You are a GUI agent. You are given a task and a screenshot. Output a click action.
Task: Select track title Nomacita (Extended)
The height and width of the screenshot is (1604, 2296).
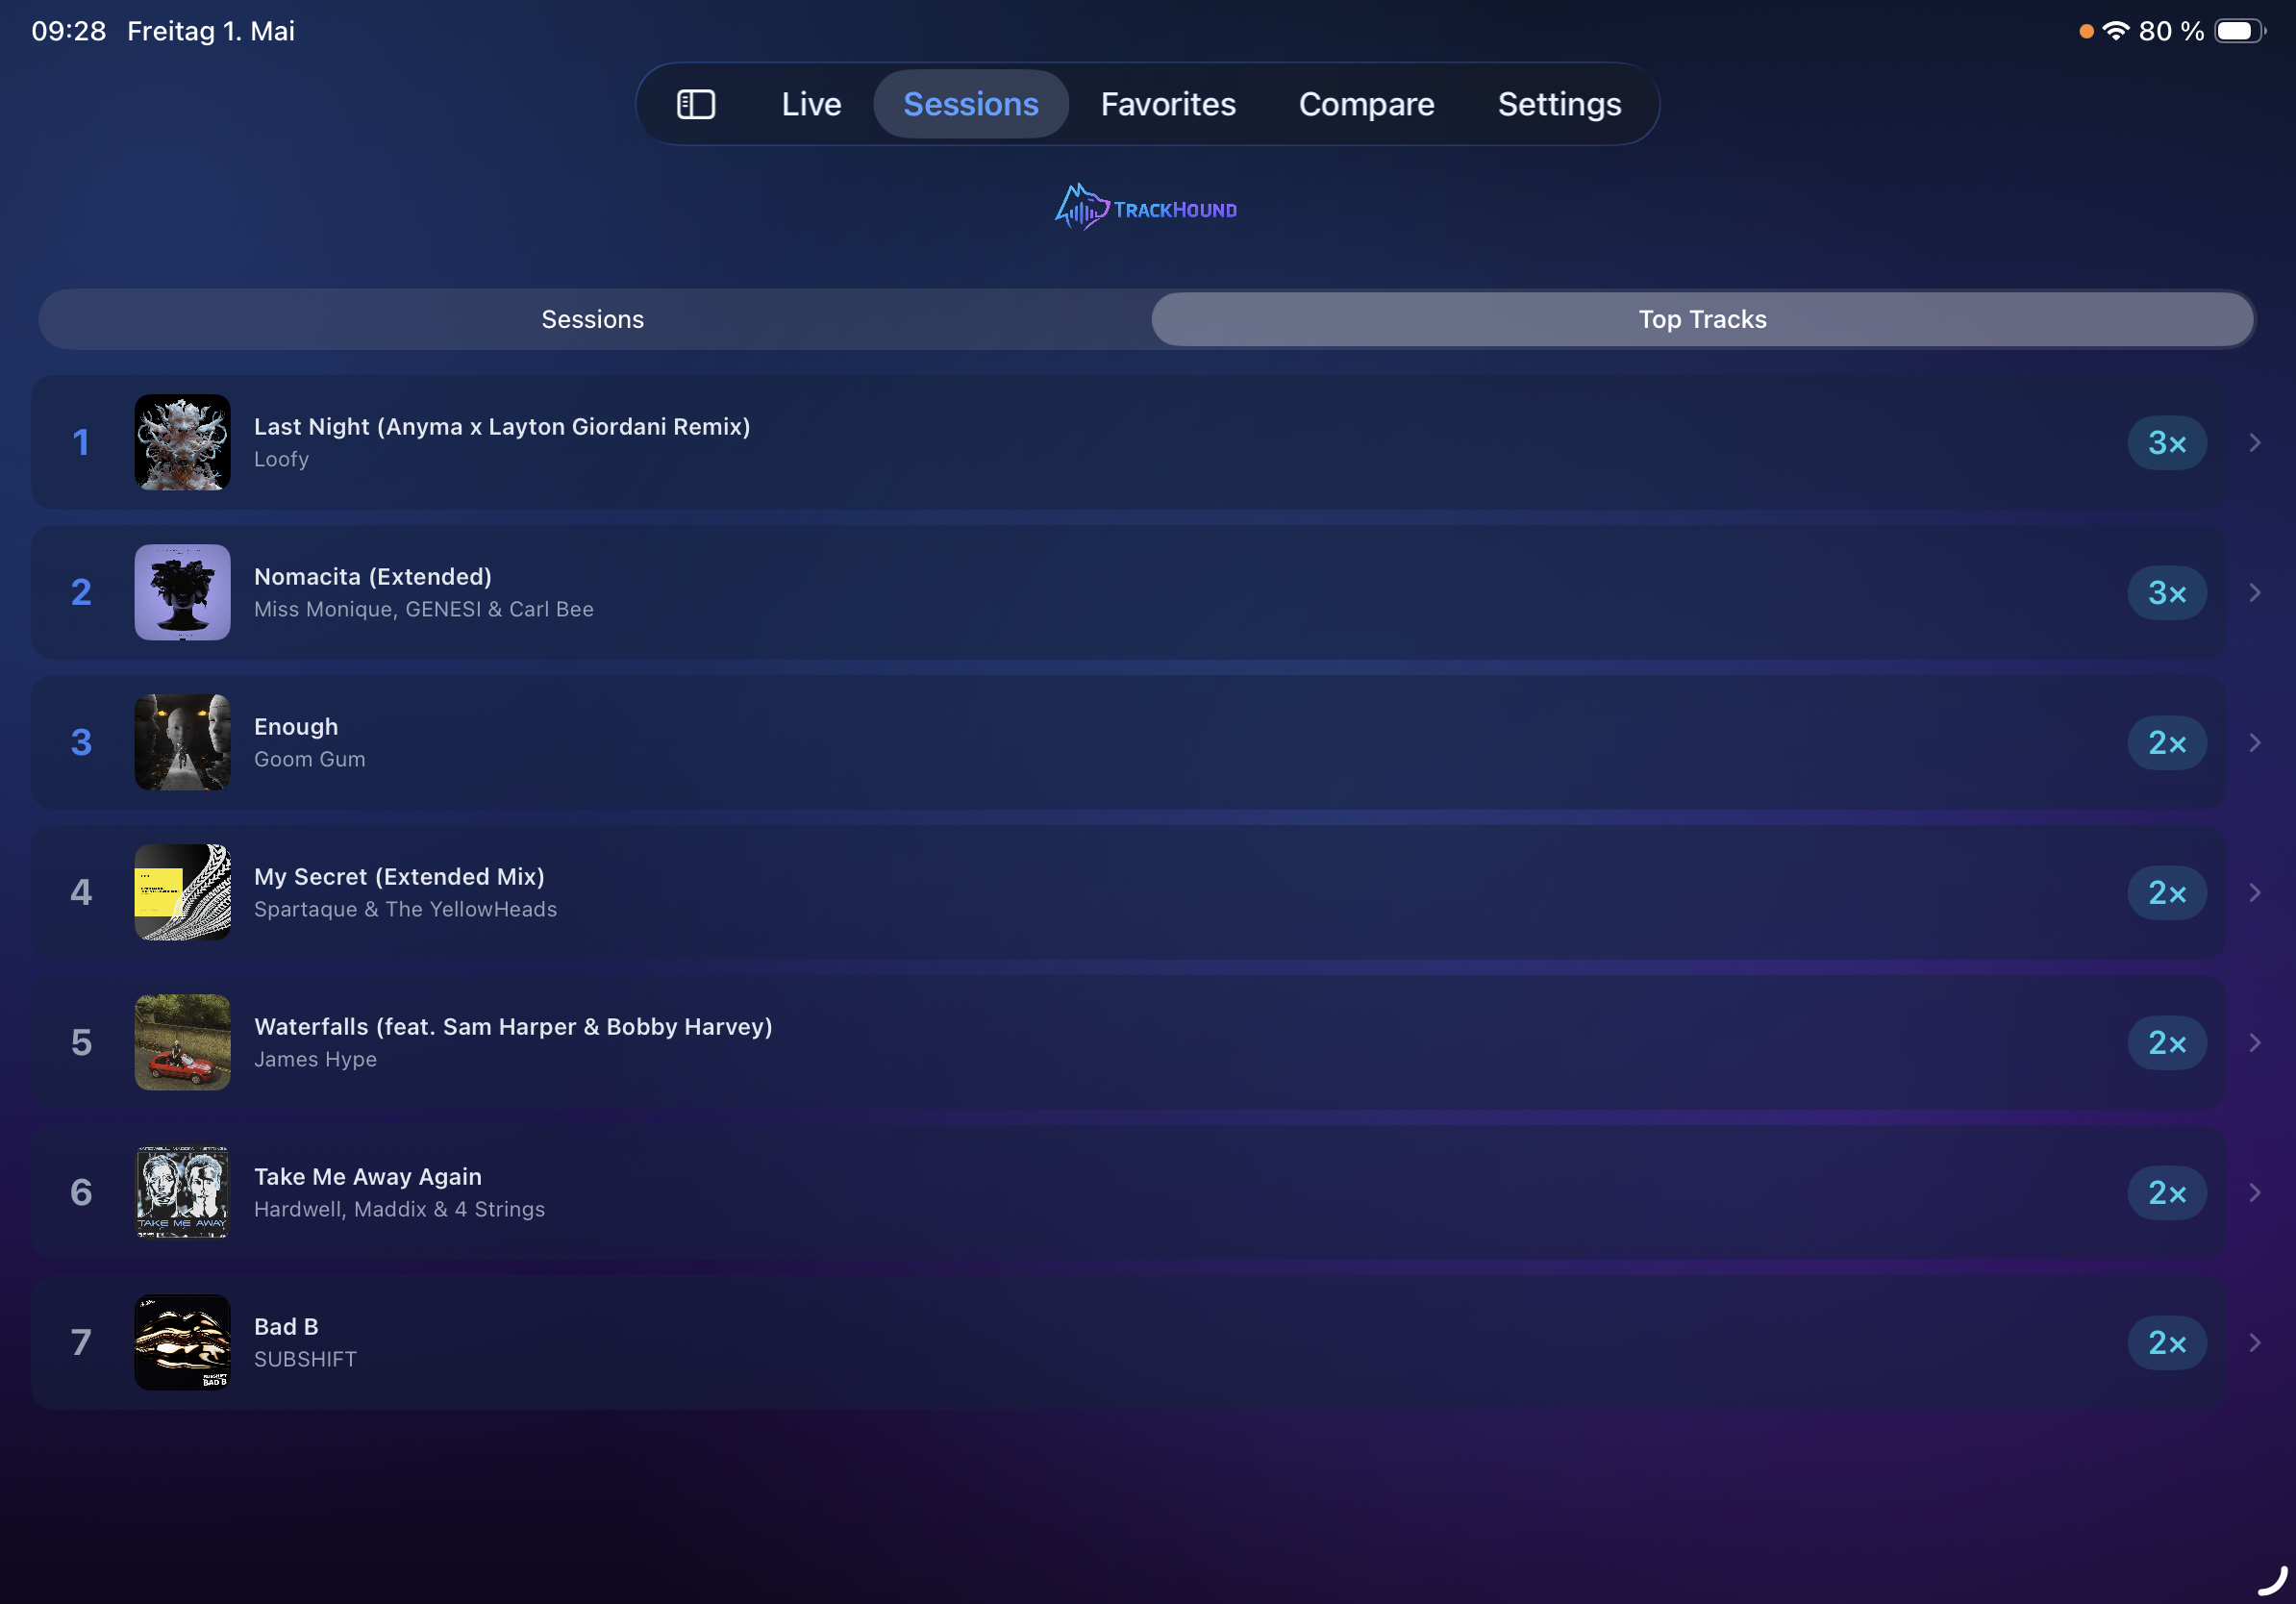point(373,577)
